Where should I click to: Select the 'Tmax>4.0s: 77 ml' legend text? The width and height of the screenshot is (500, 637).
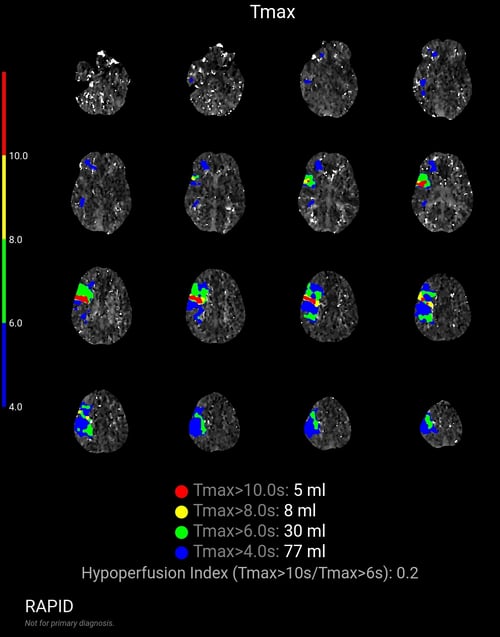point(259,552)
